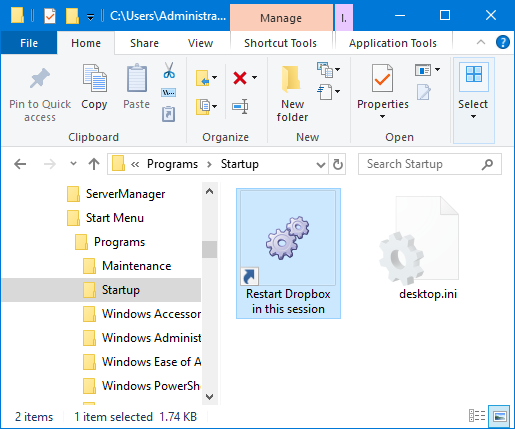Switch to details view in status bar
The height and width of the screenshot is (429, 515).
(x=477, y=416)
